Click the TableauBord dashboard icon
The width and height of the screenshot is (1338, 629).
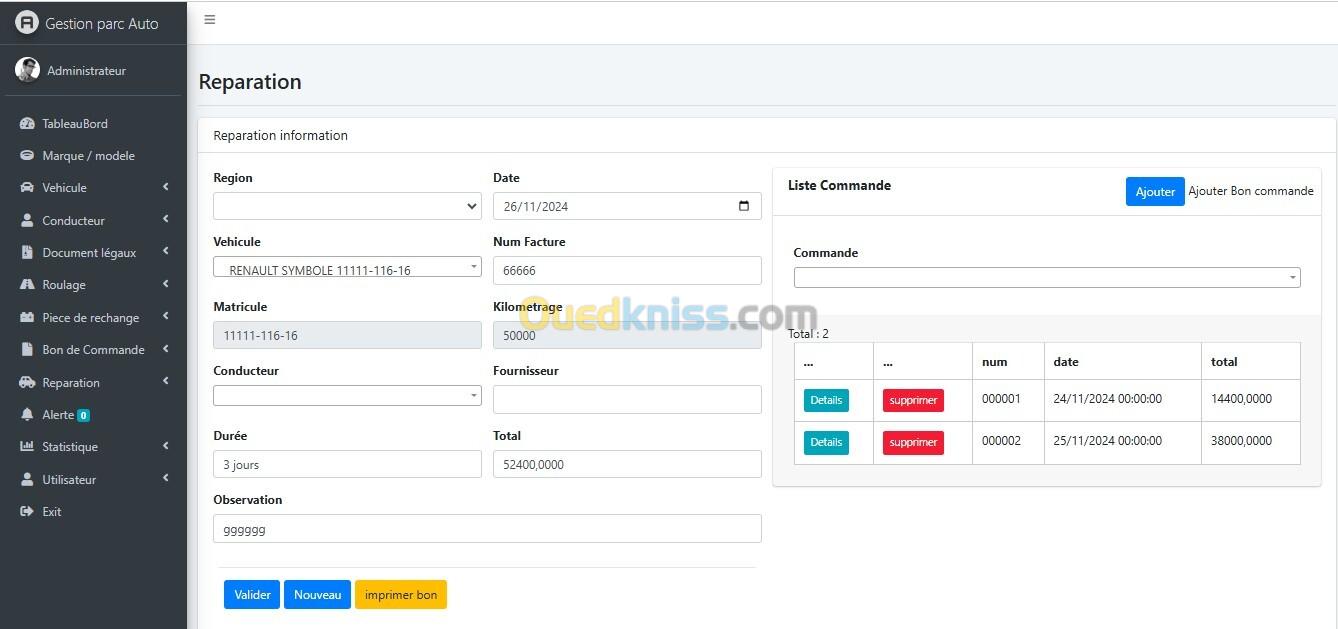(x=27, y=124)
